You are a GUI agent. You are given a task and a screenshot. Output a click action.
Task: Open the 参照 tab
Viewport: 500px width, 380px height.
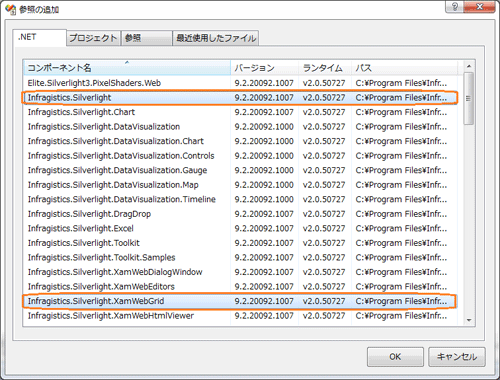tap(147, 38)
